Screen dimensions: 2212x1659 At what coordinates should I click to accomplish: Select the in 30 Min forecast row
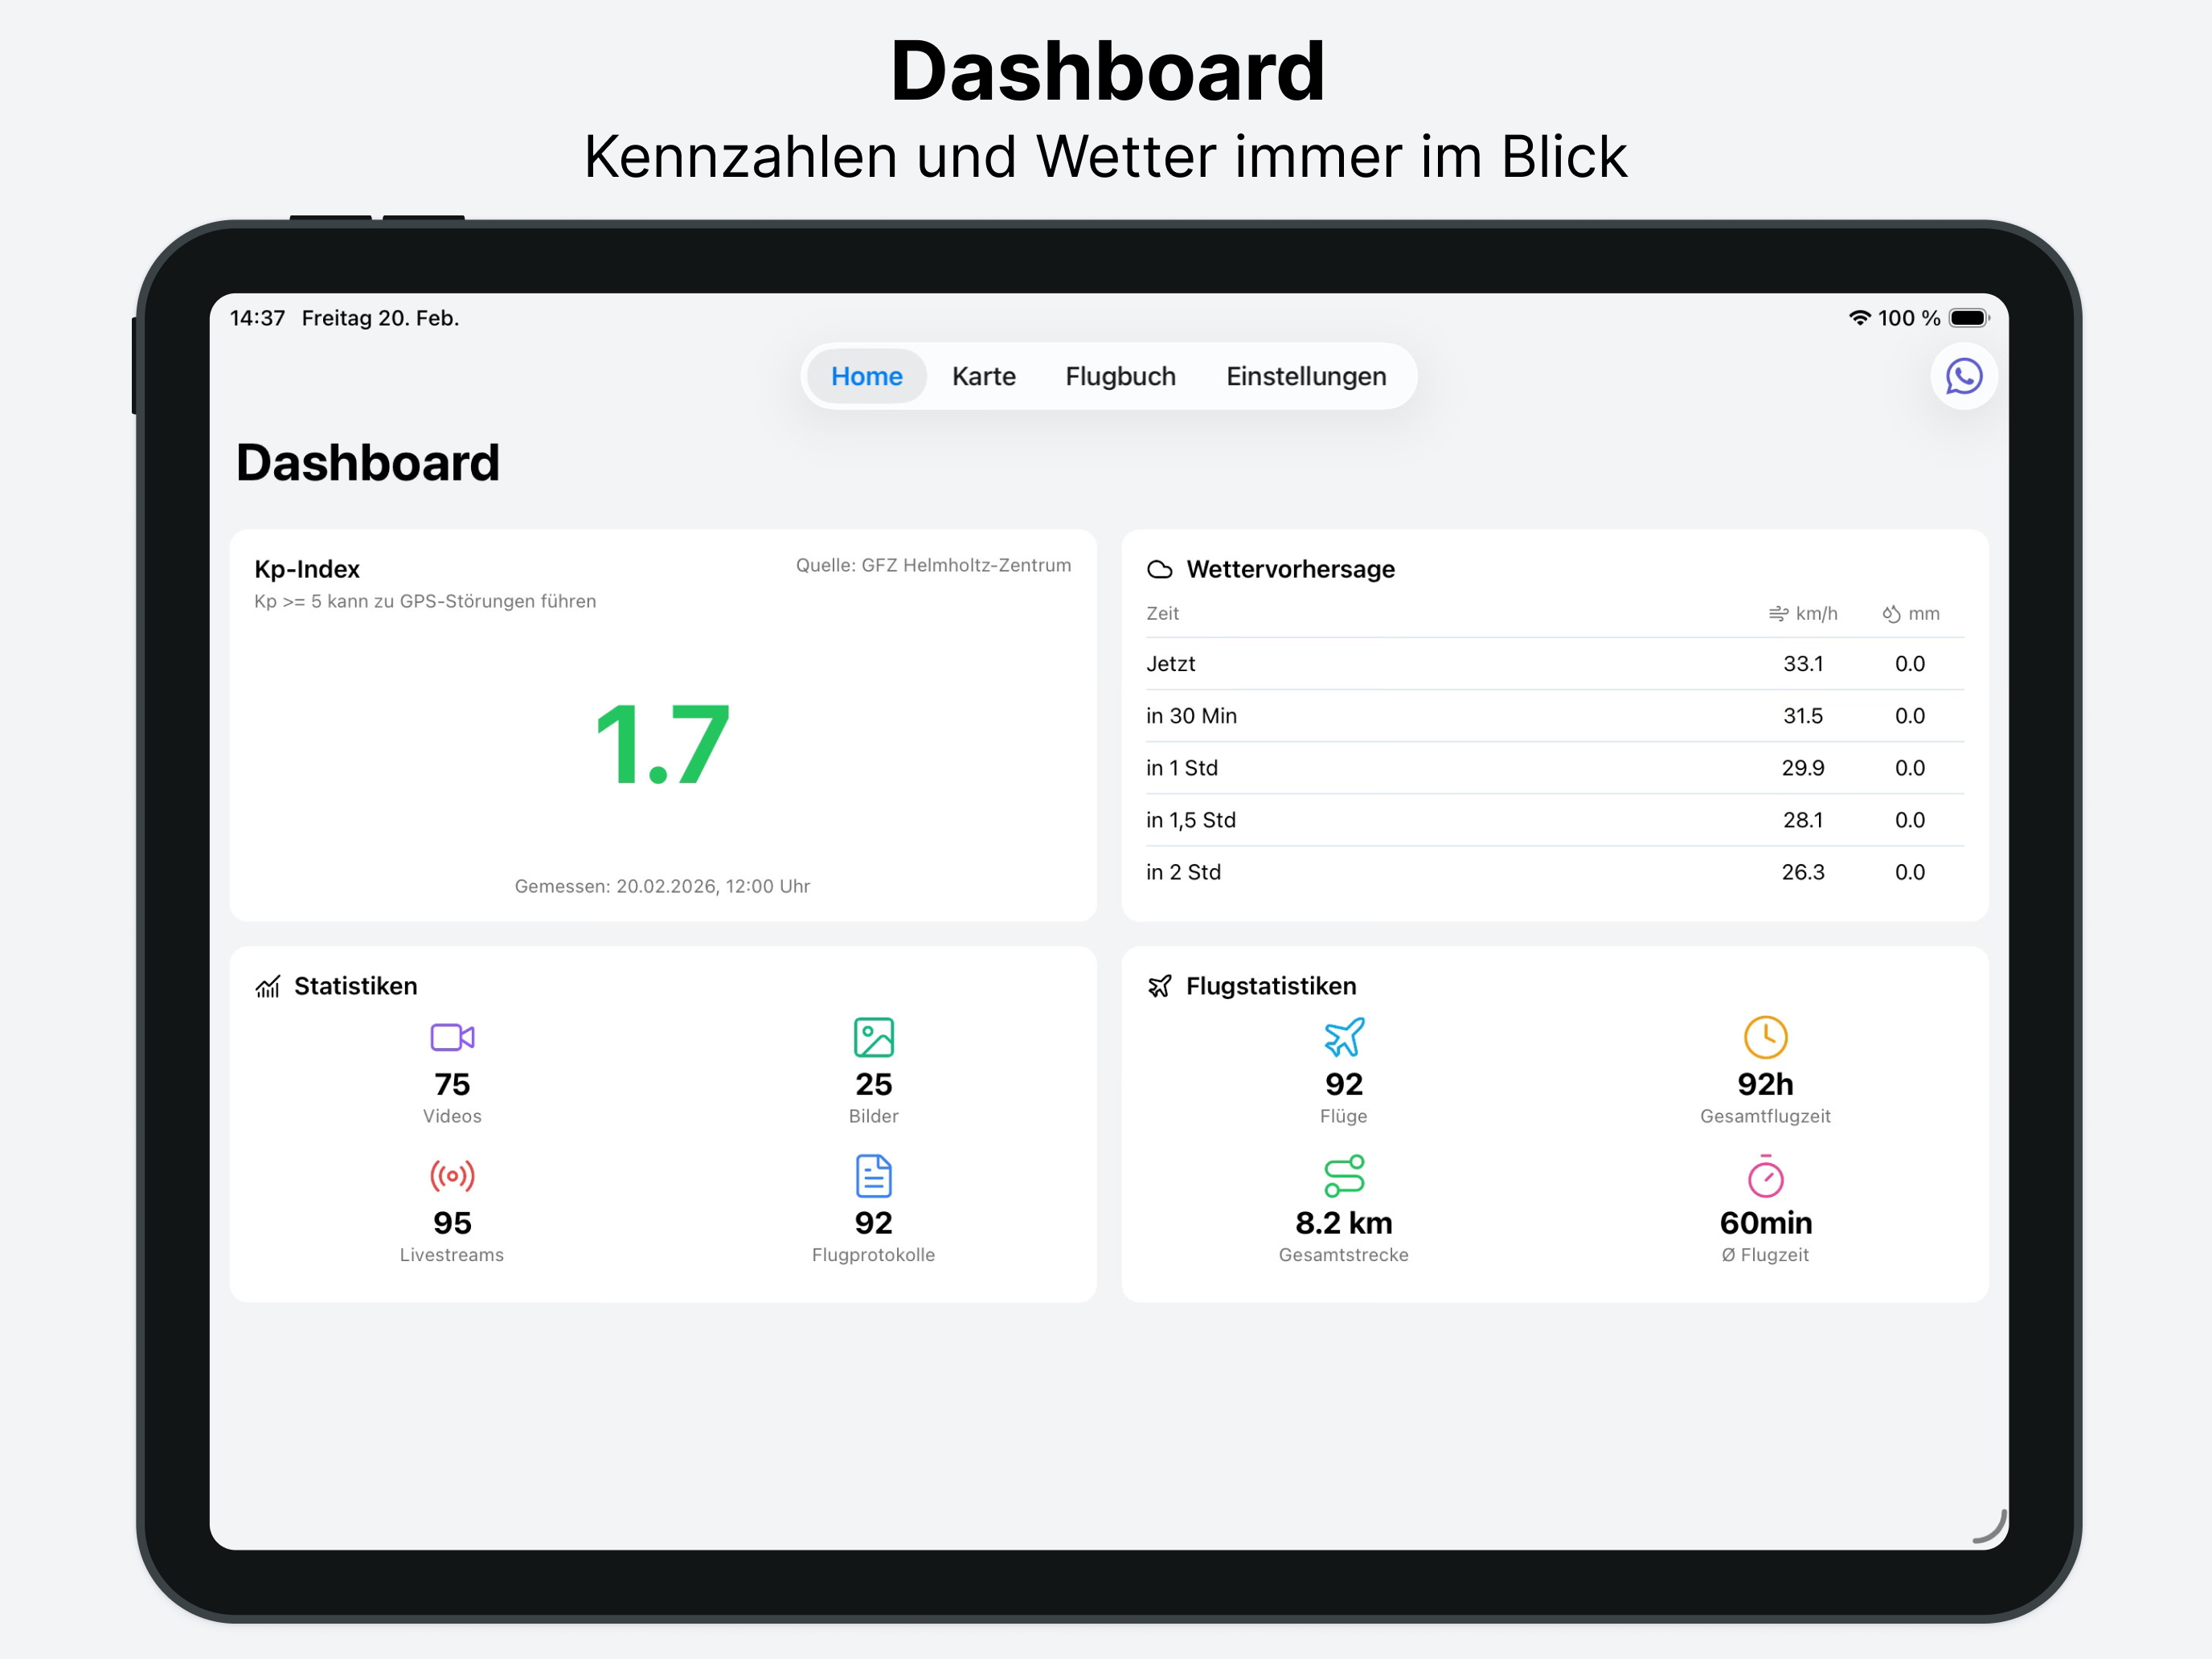1554,716
